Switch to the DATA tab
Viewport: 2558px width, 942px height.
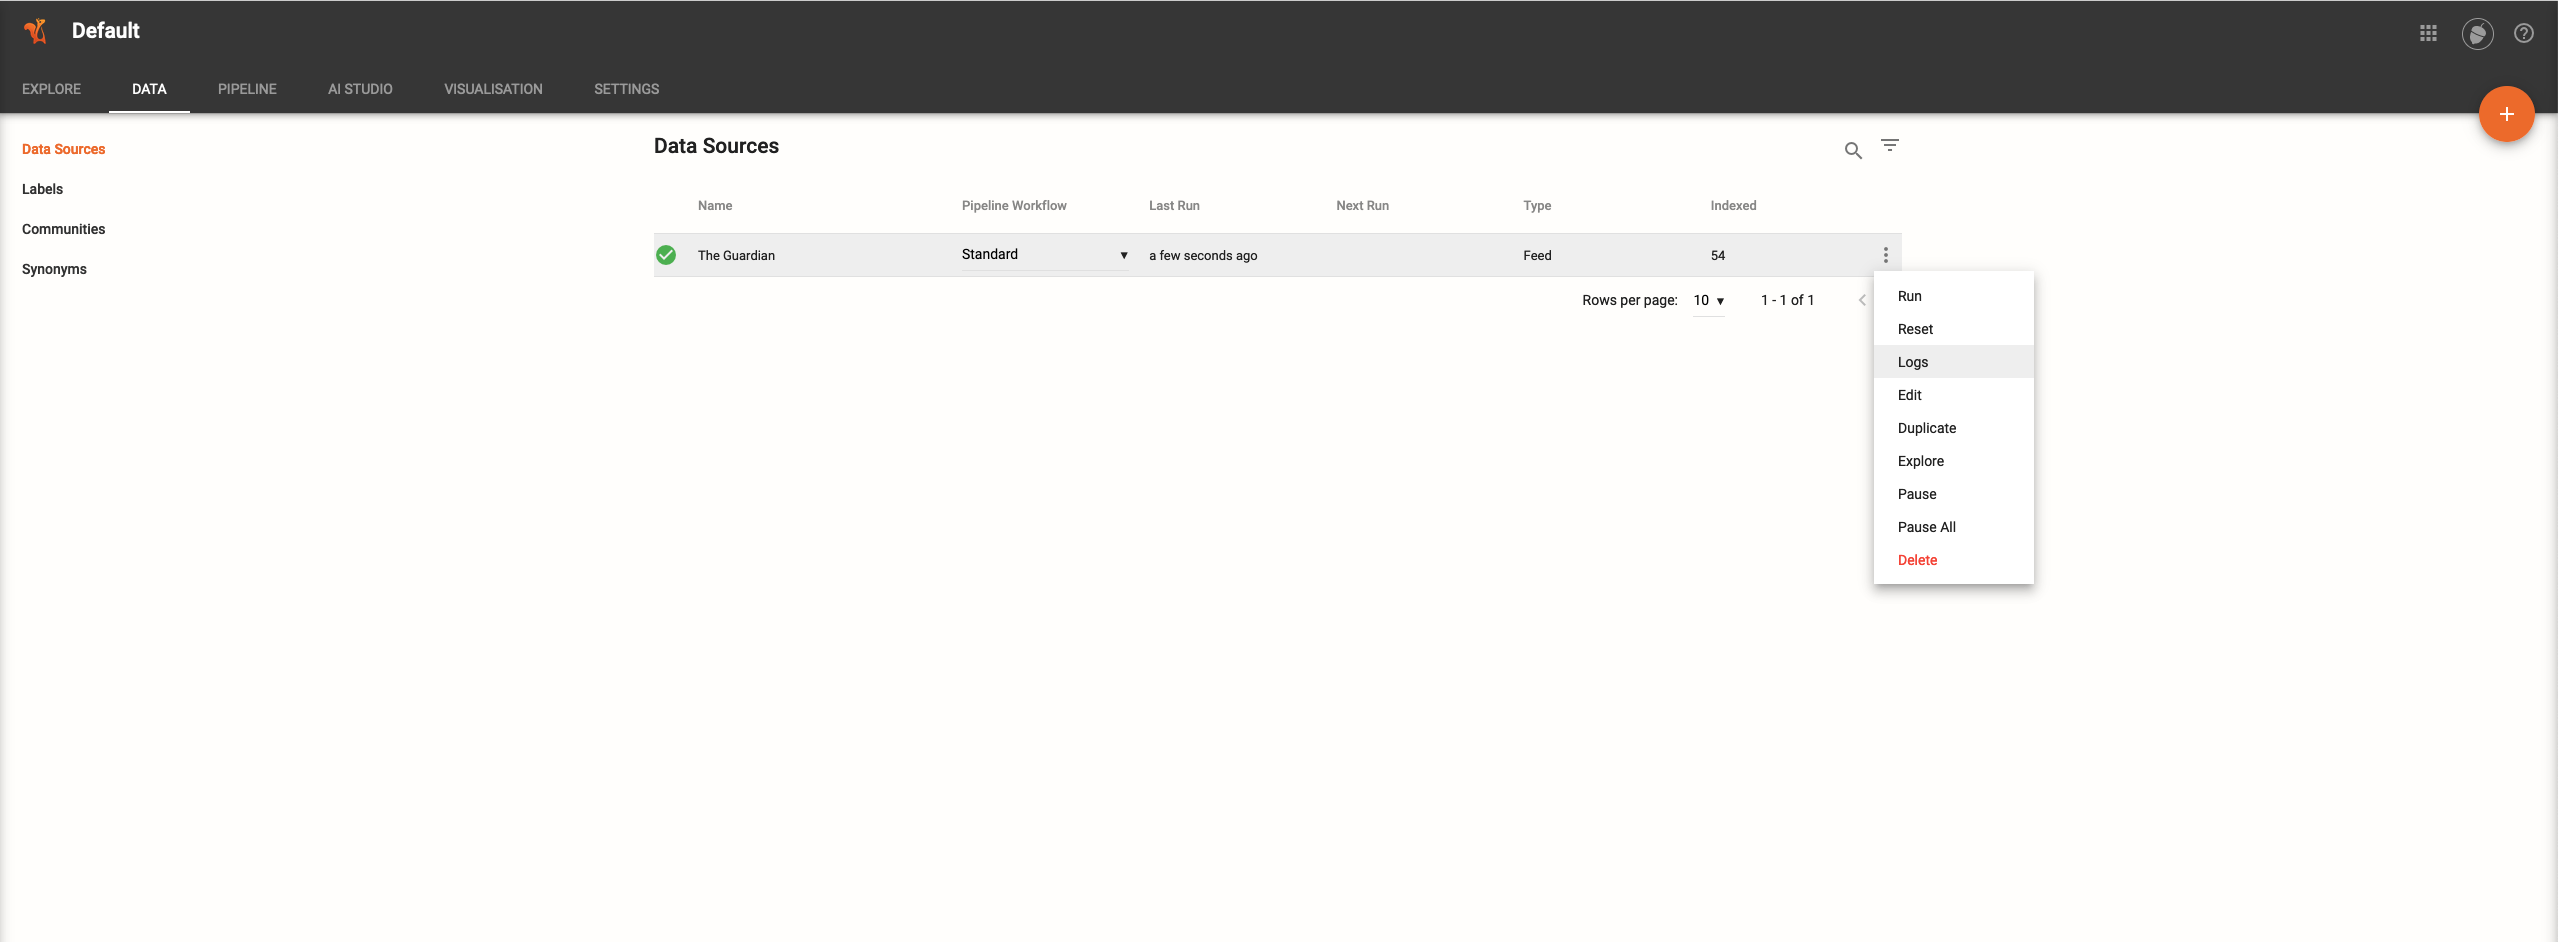[x=149, y=89]
